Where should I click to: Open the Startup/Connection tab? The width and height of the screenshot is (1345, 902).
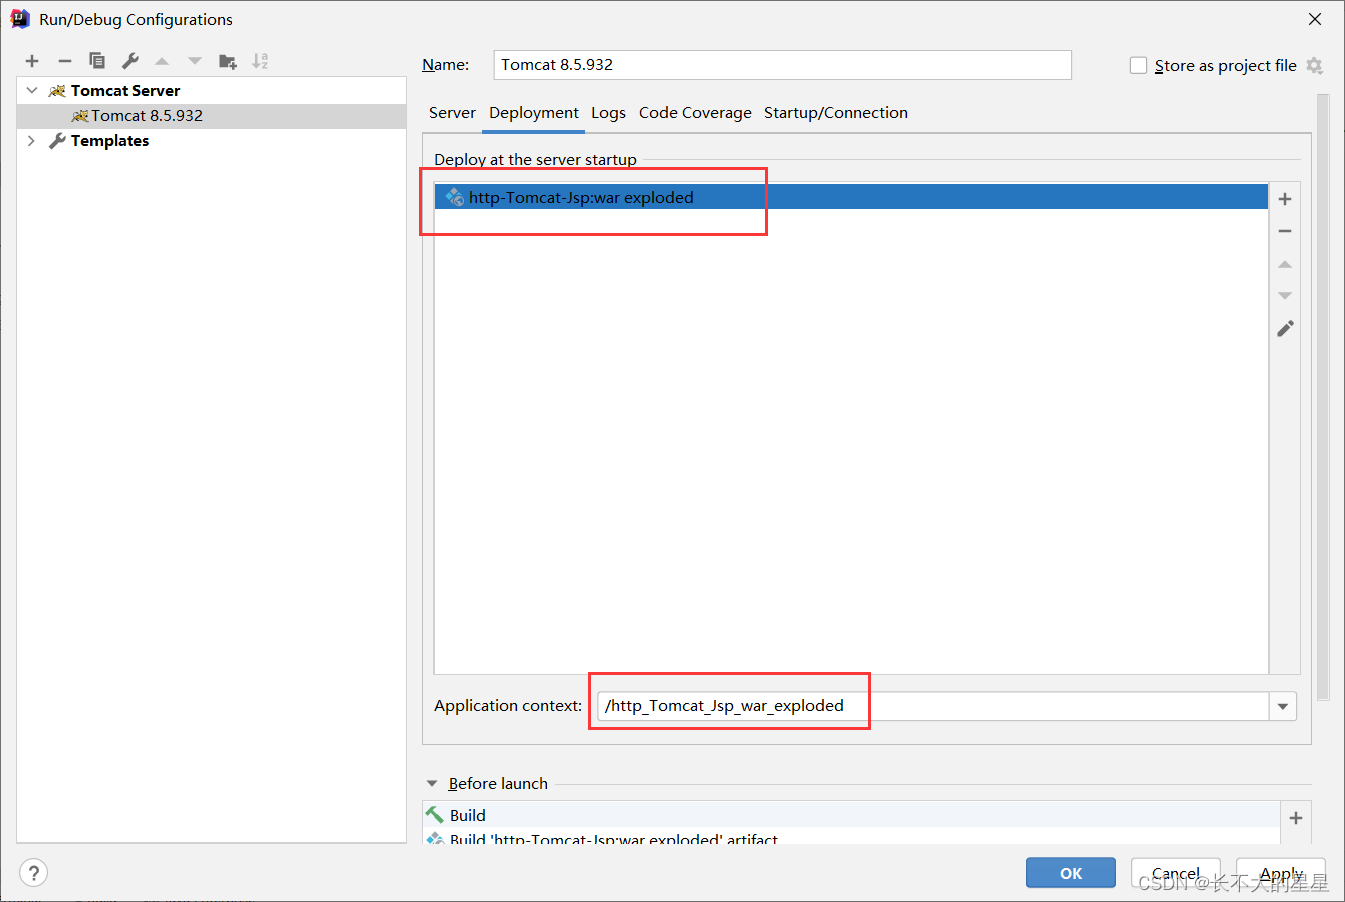click(836, 113)
